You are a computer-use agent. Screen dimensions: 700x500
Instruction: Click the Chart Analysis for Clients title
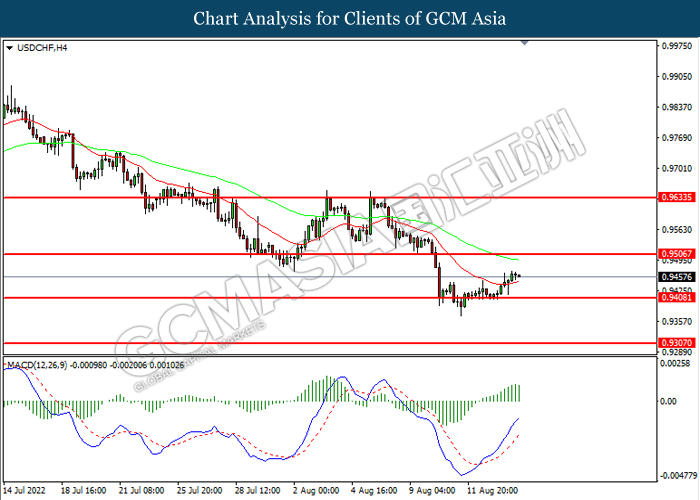tap(350, 19)
